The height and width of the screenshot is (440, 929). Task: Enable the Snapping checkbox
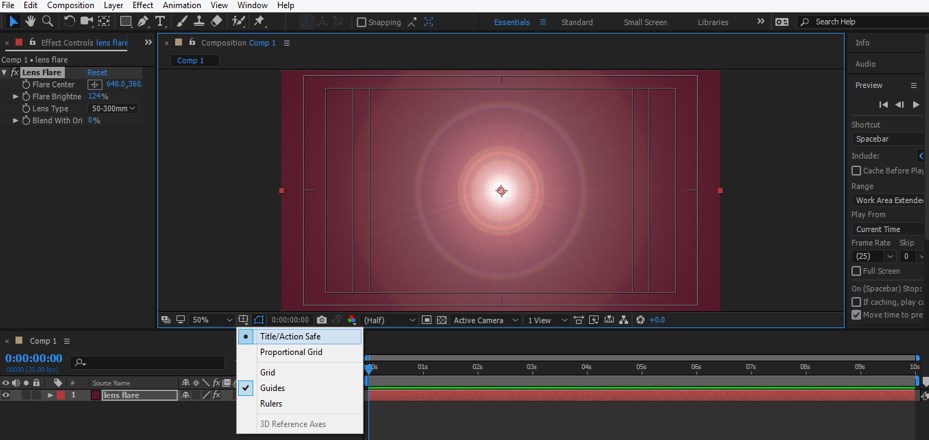coord(361,23)
